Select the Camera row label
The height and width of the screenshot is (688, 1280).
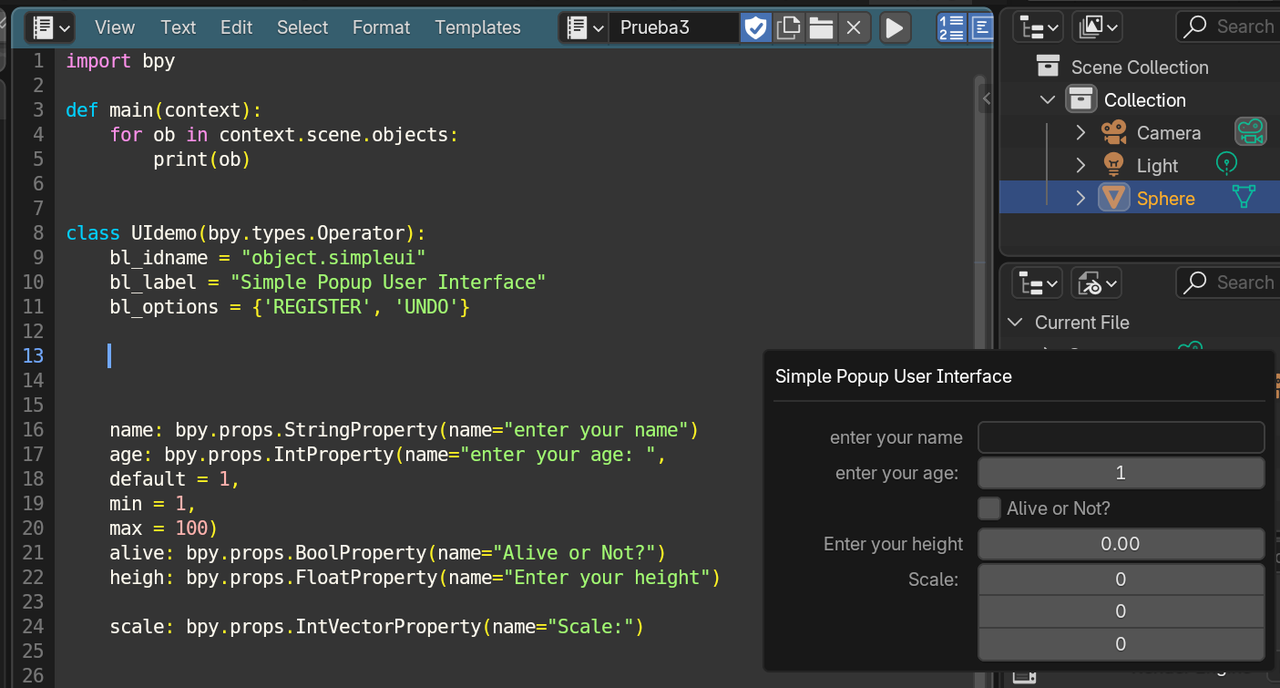tap(1168, 133)
